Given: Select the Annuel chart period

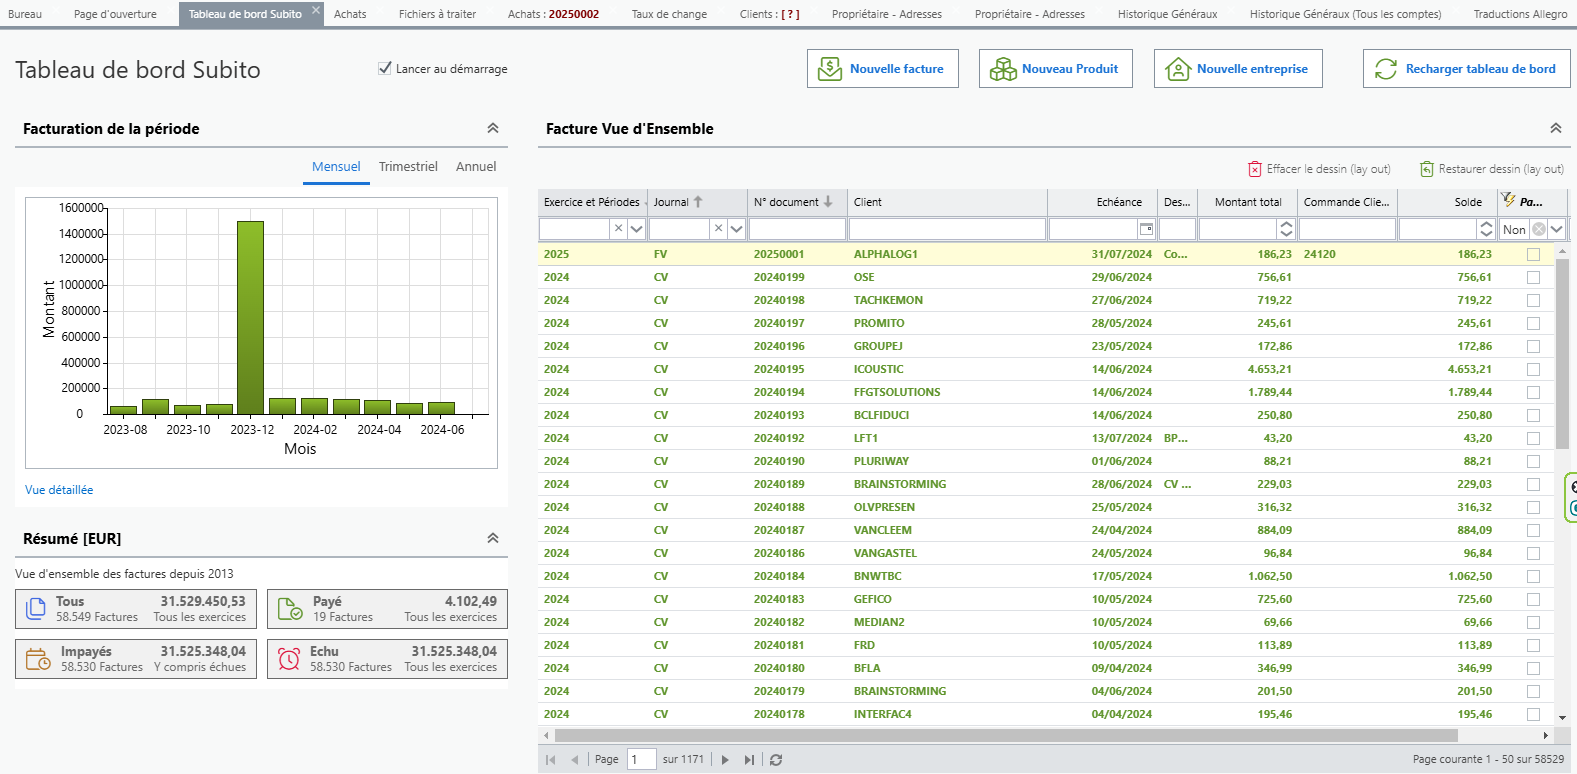Looking at the screenshot, I should point(476,167).
